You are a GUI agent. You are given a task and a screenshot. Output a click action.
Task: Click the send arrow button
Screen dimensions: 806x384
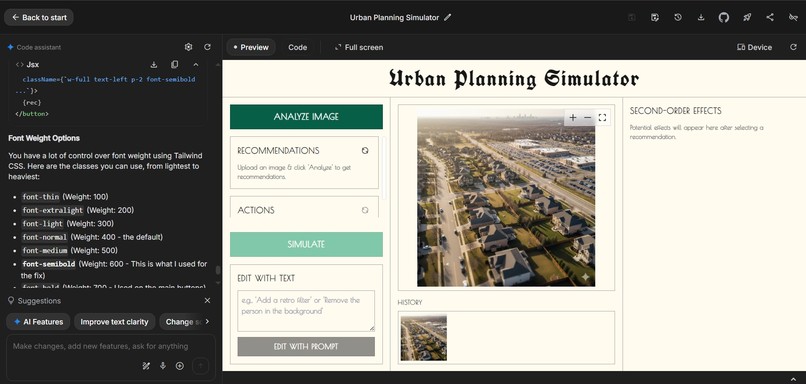click(x=200, y=366)
